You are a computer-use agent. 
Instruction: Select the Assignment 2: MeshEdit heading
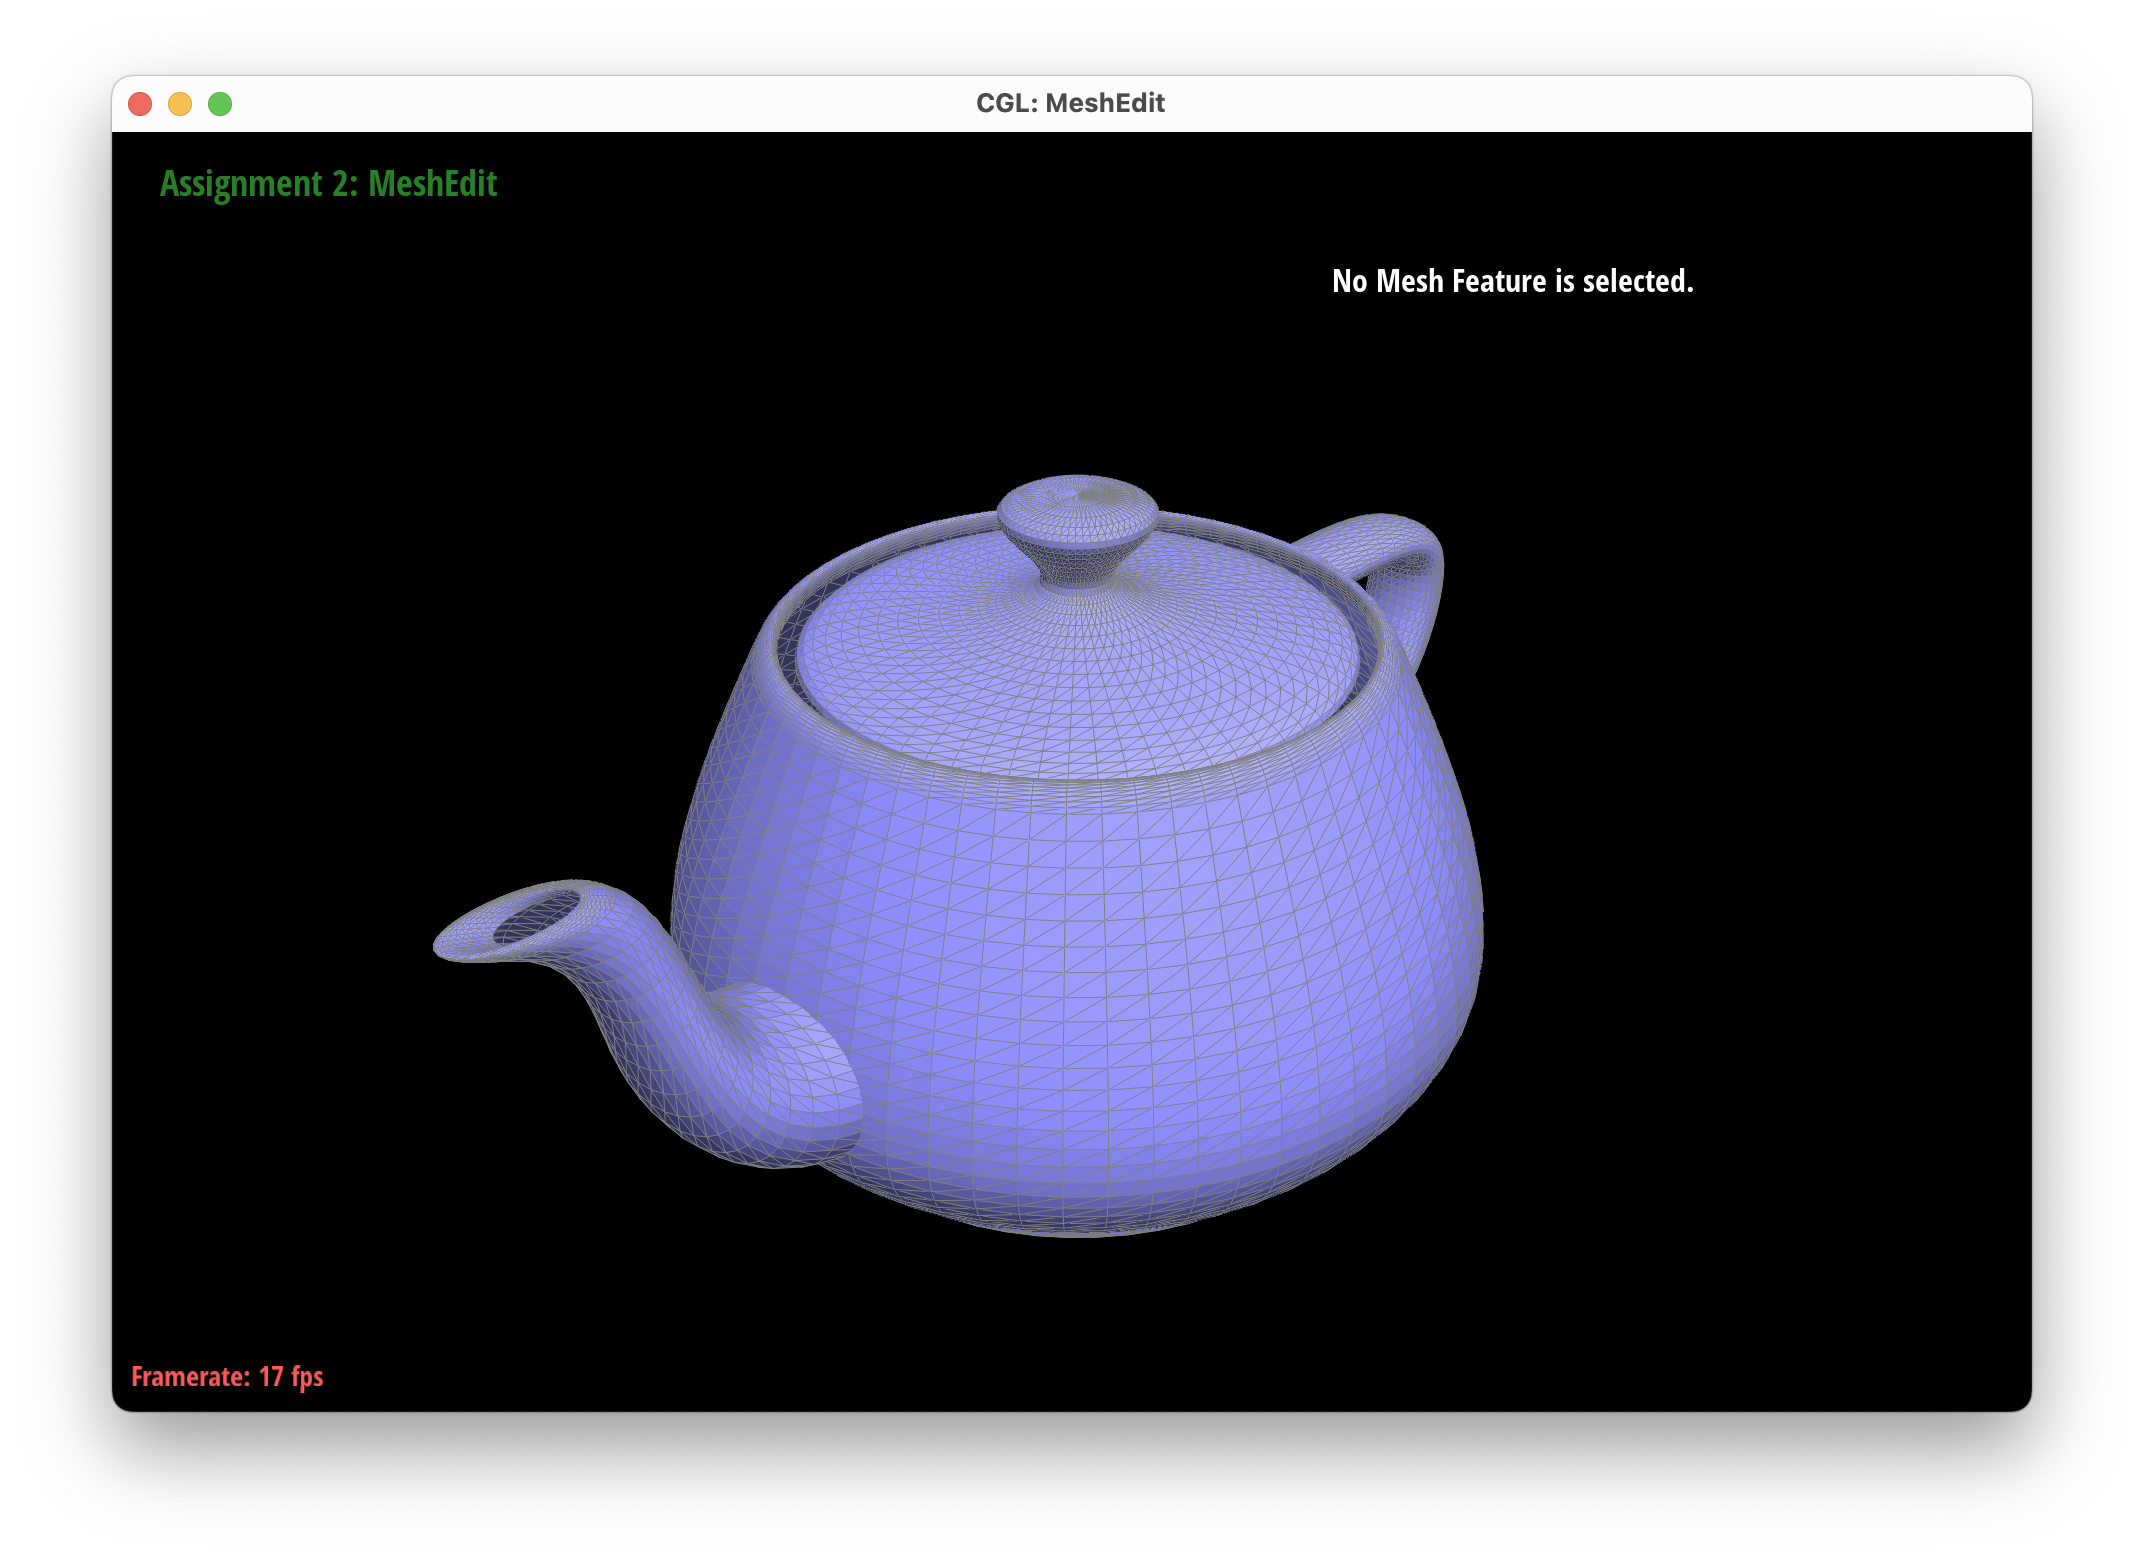point(330,184)
